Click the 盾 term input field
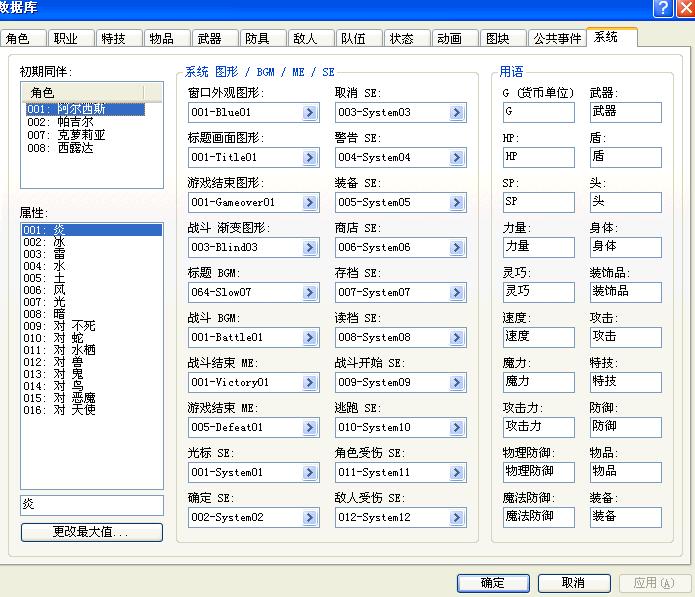Viewport: 695px width, 597px height. 626,157
